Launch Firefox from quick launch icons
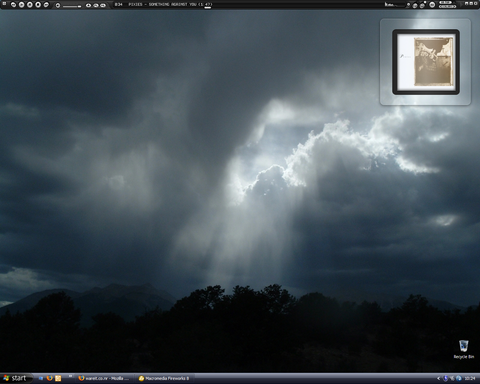The image size is (480, 384). click(50, 378)
